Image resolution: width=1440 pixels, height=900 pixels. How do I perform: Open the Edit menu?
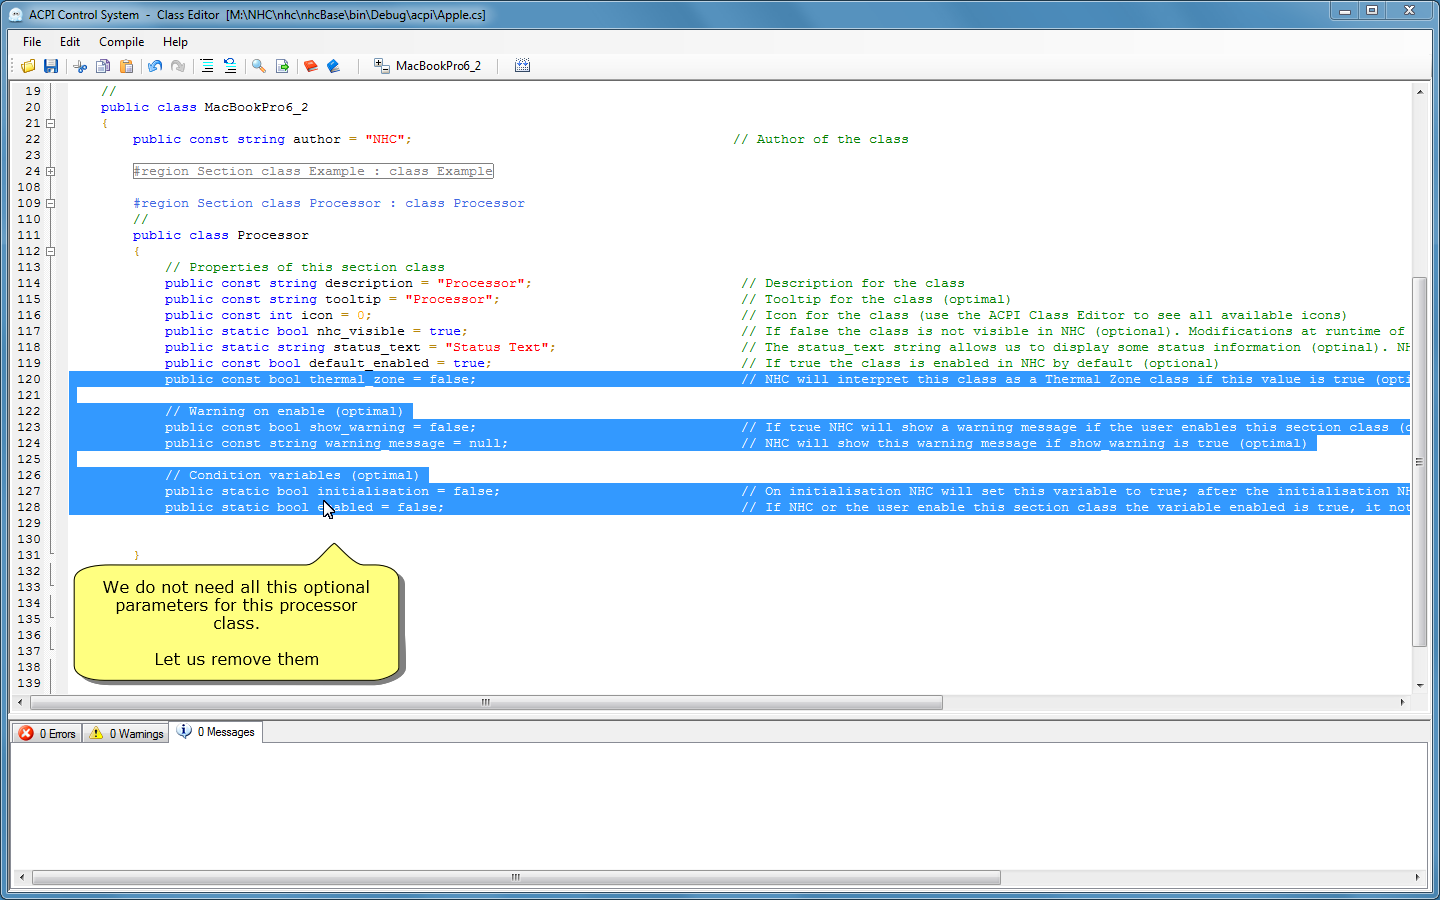coord(70,42)
